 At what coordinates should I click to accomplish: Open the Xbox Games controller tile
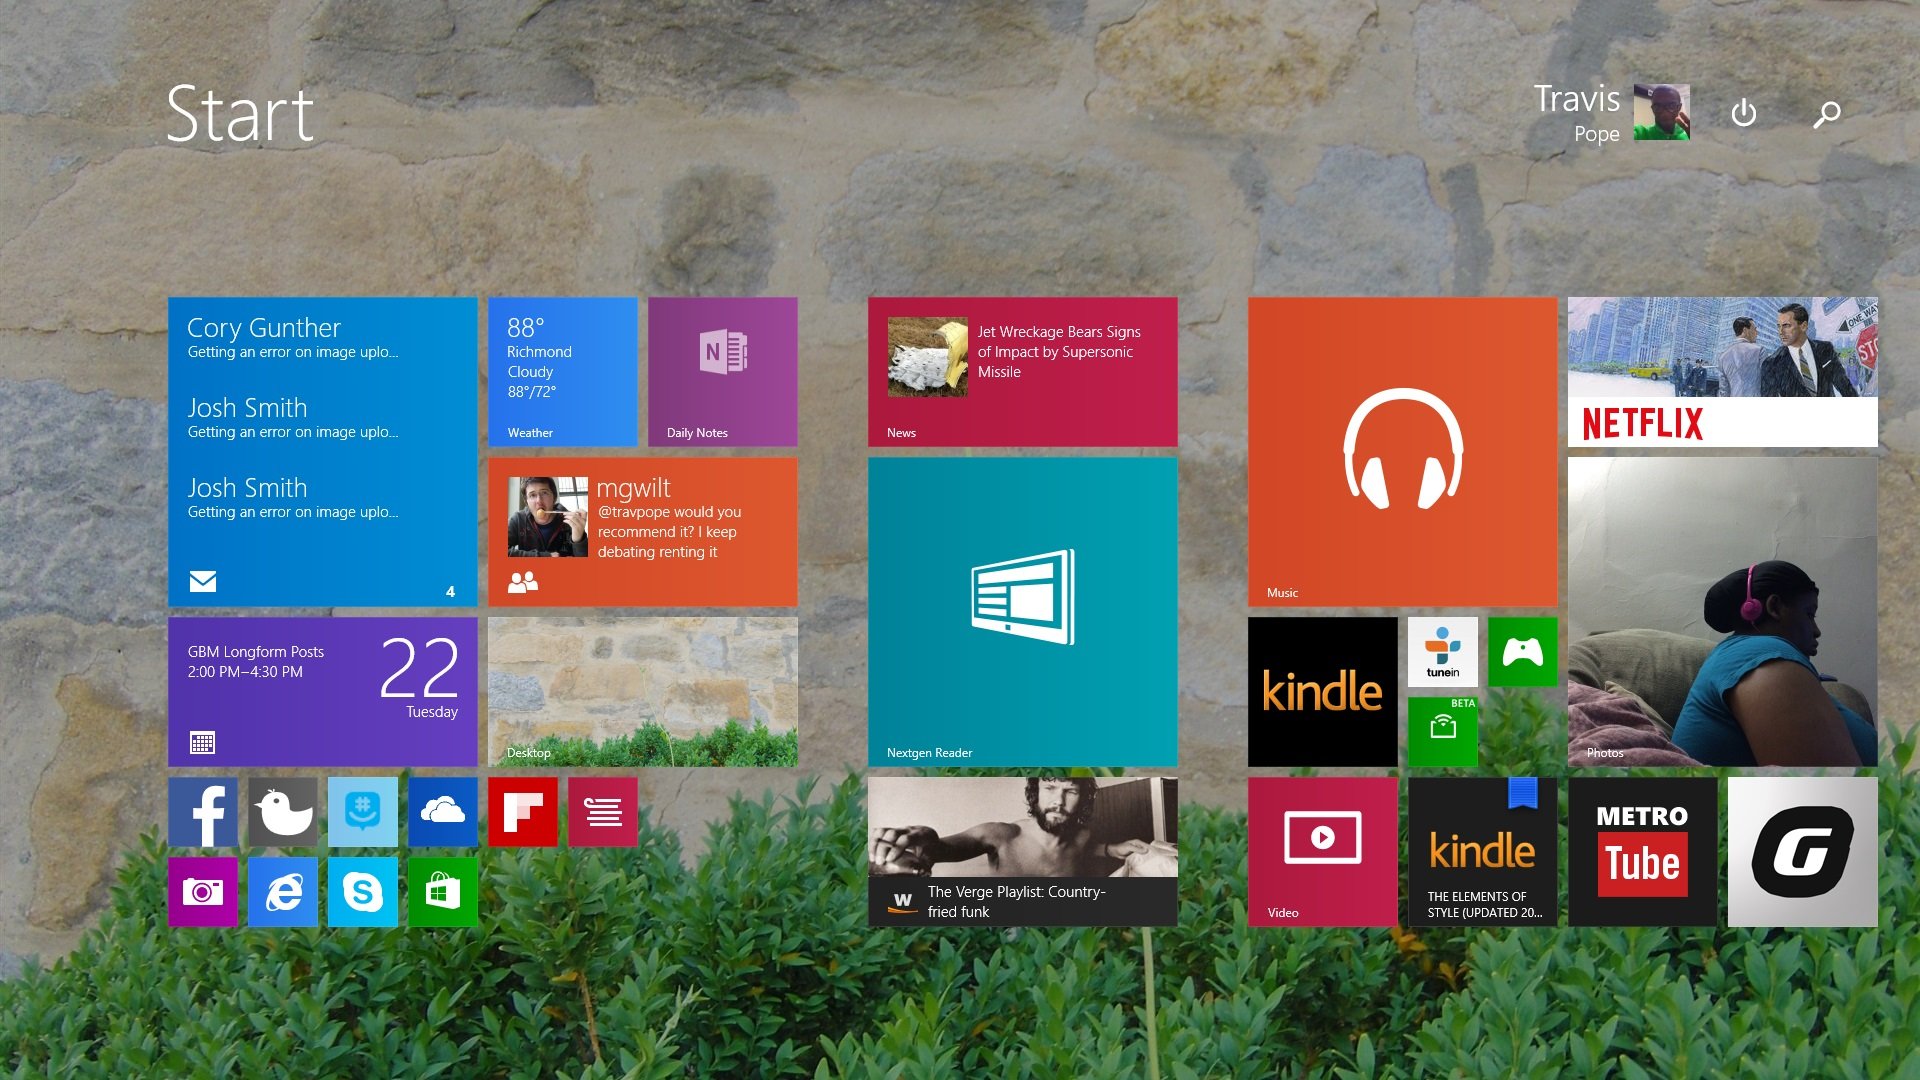point(1523,651)
